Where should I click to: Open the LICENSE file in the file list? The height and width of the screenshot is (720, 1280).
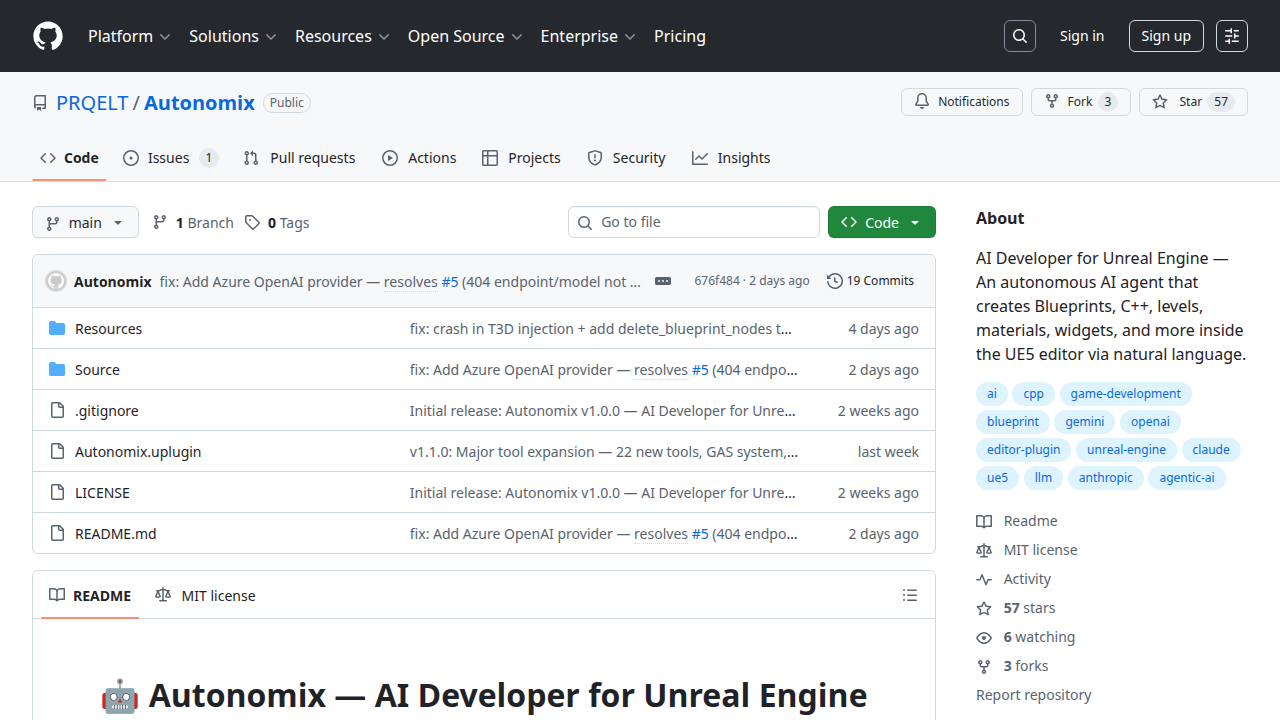(x=102, y=493)
